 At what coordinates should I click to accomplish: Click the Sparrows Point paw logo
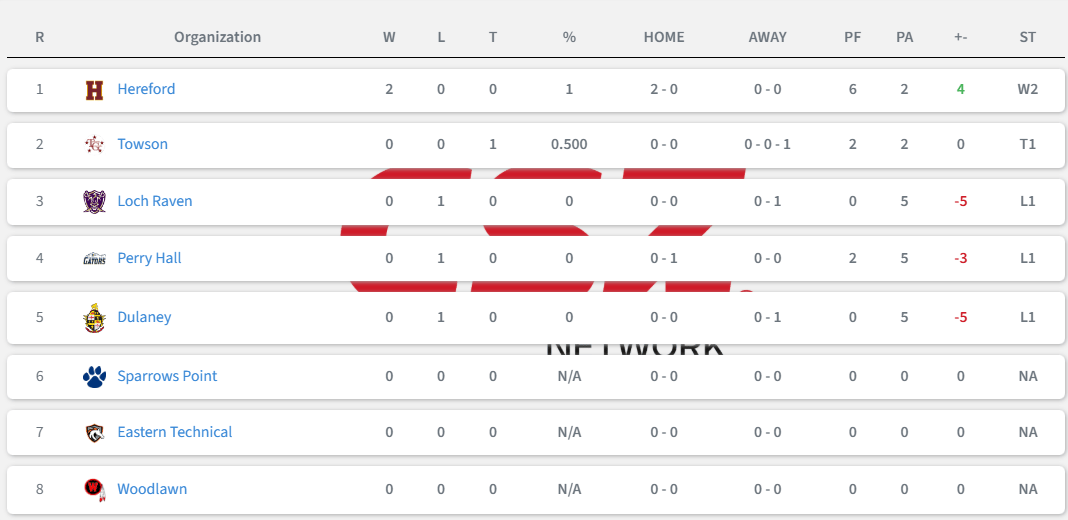[x=95, y=376]
